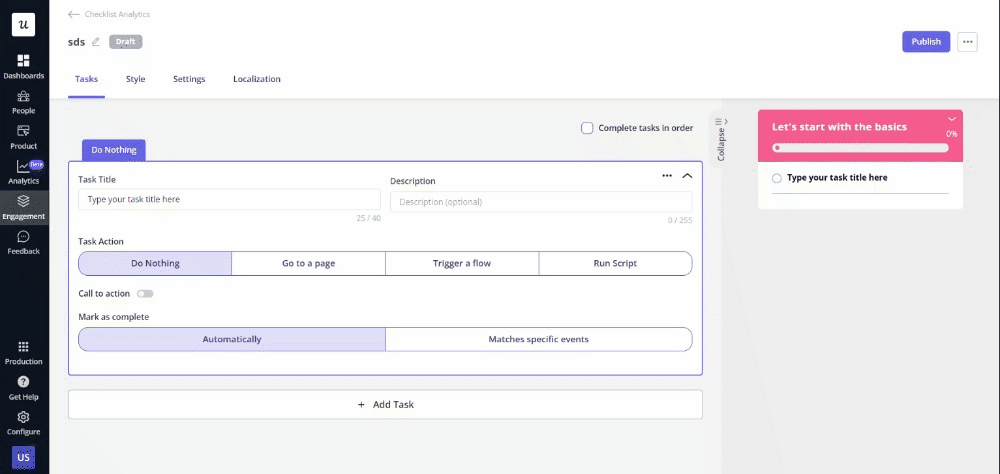
Task: Open Feedback in the sidebar
Action: coord(23,238)
